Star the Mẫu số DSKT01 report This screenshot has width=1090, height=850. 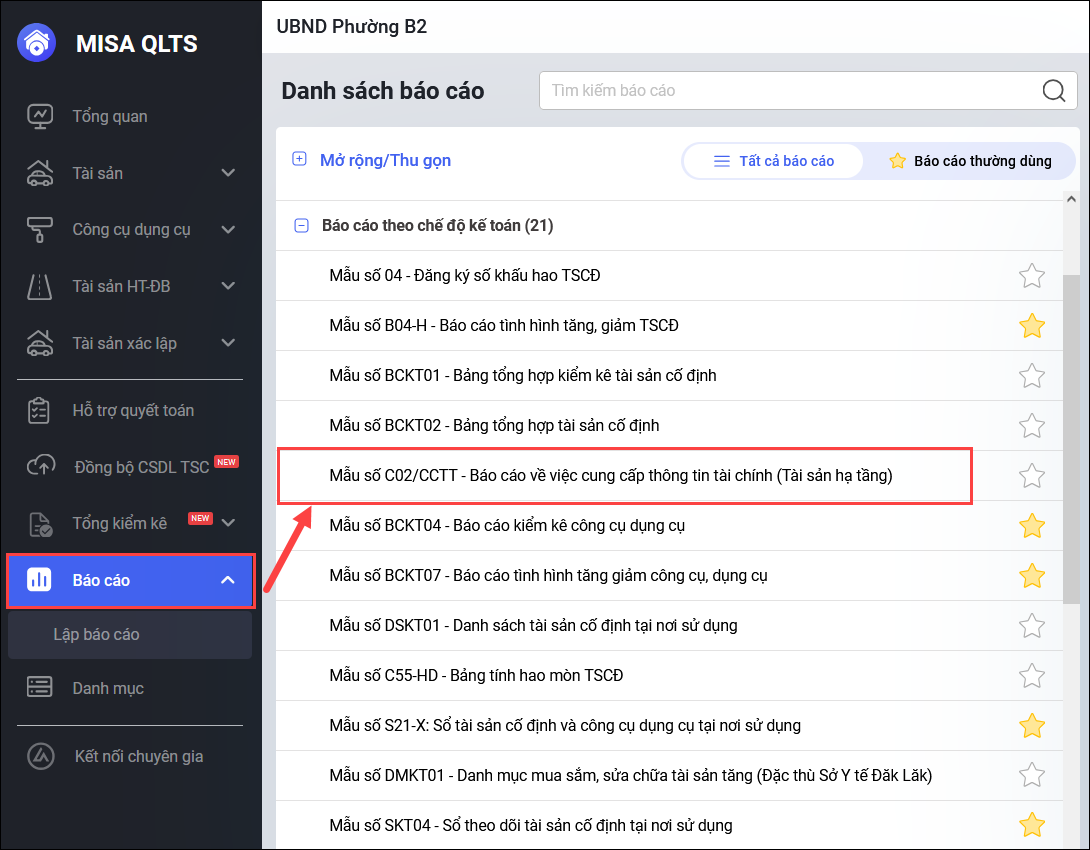tap(1032, 626)
